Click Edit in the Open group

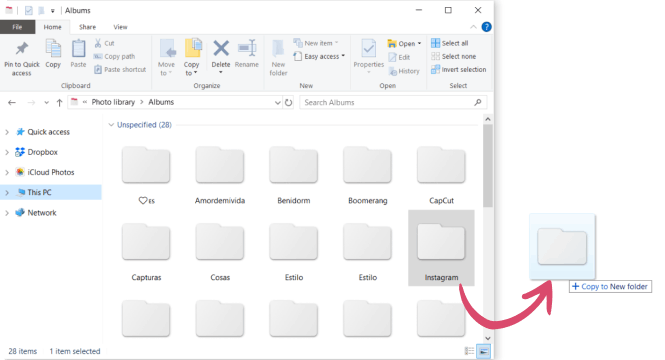click(x=399, y=57)
